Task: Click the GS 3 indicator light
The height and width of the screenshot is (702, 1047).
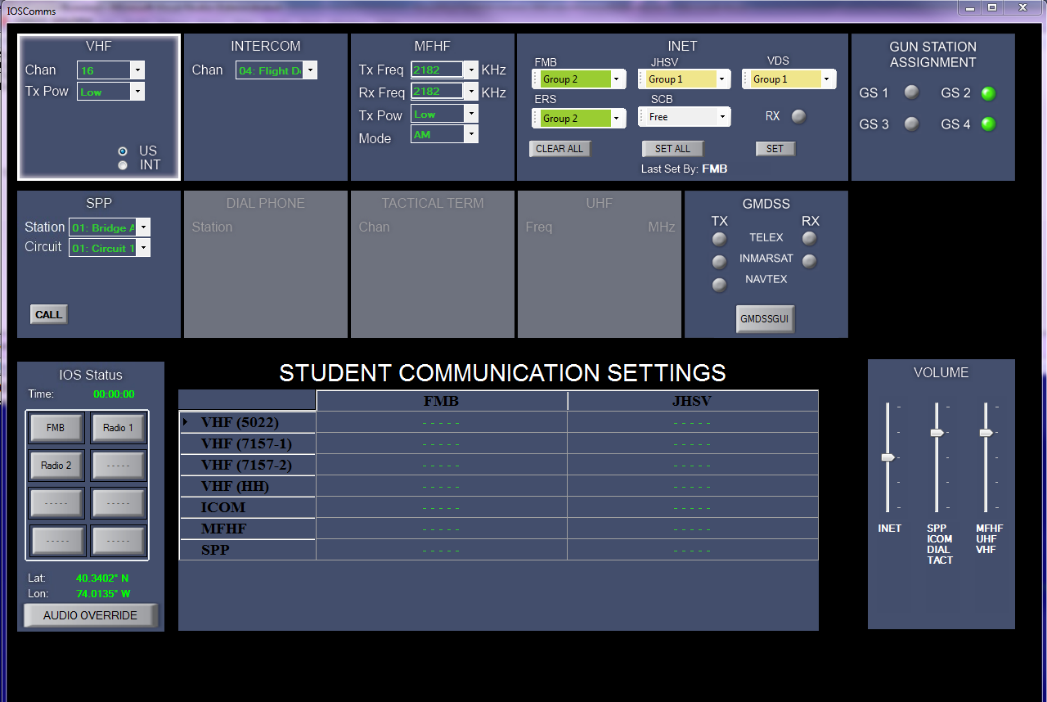Action: [911, 124]
